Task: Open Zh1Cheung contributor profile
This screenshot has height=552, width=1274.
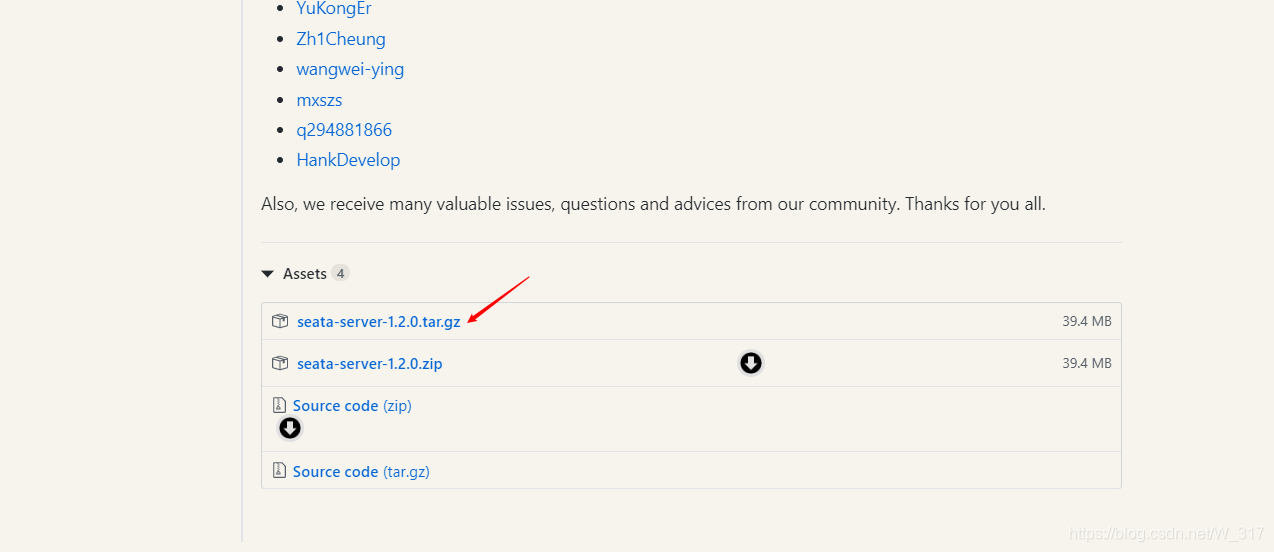Action: (341, 39)
